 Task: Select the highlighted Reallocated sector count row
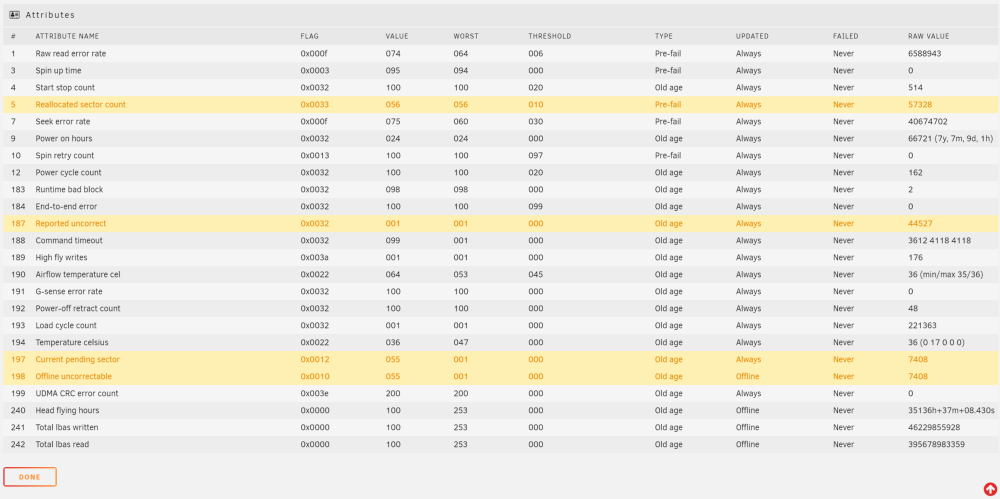[x=500, y=105]
